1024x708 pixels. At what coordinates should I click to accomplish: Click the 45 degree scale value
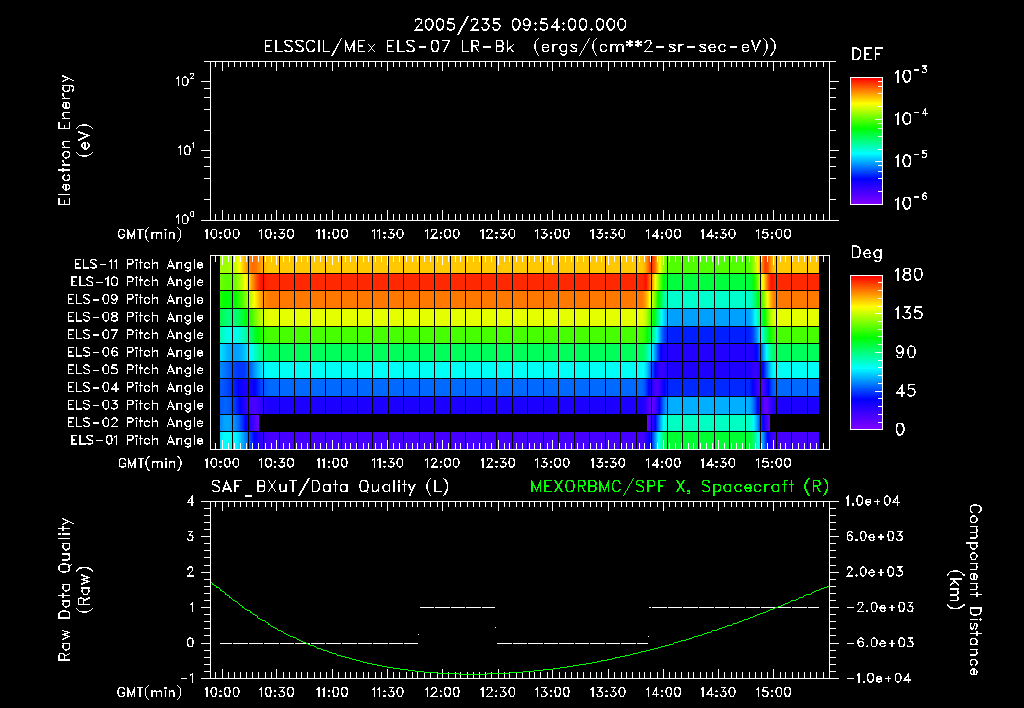tap(906, 391)
